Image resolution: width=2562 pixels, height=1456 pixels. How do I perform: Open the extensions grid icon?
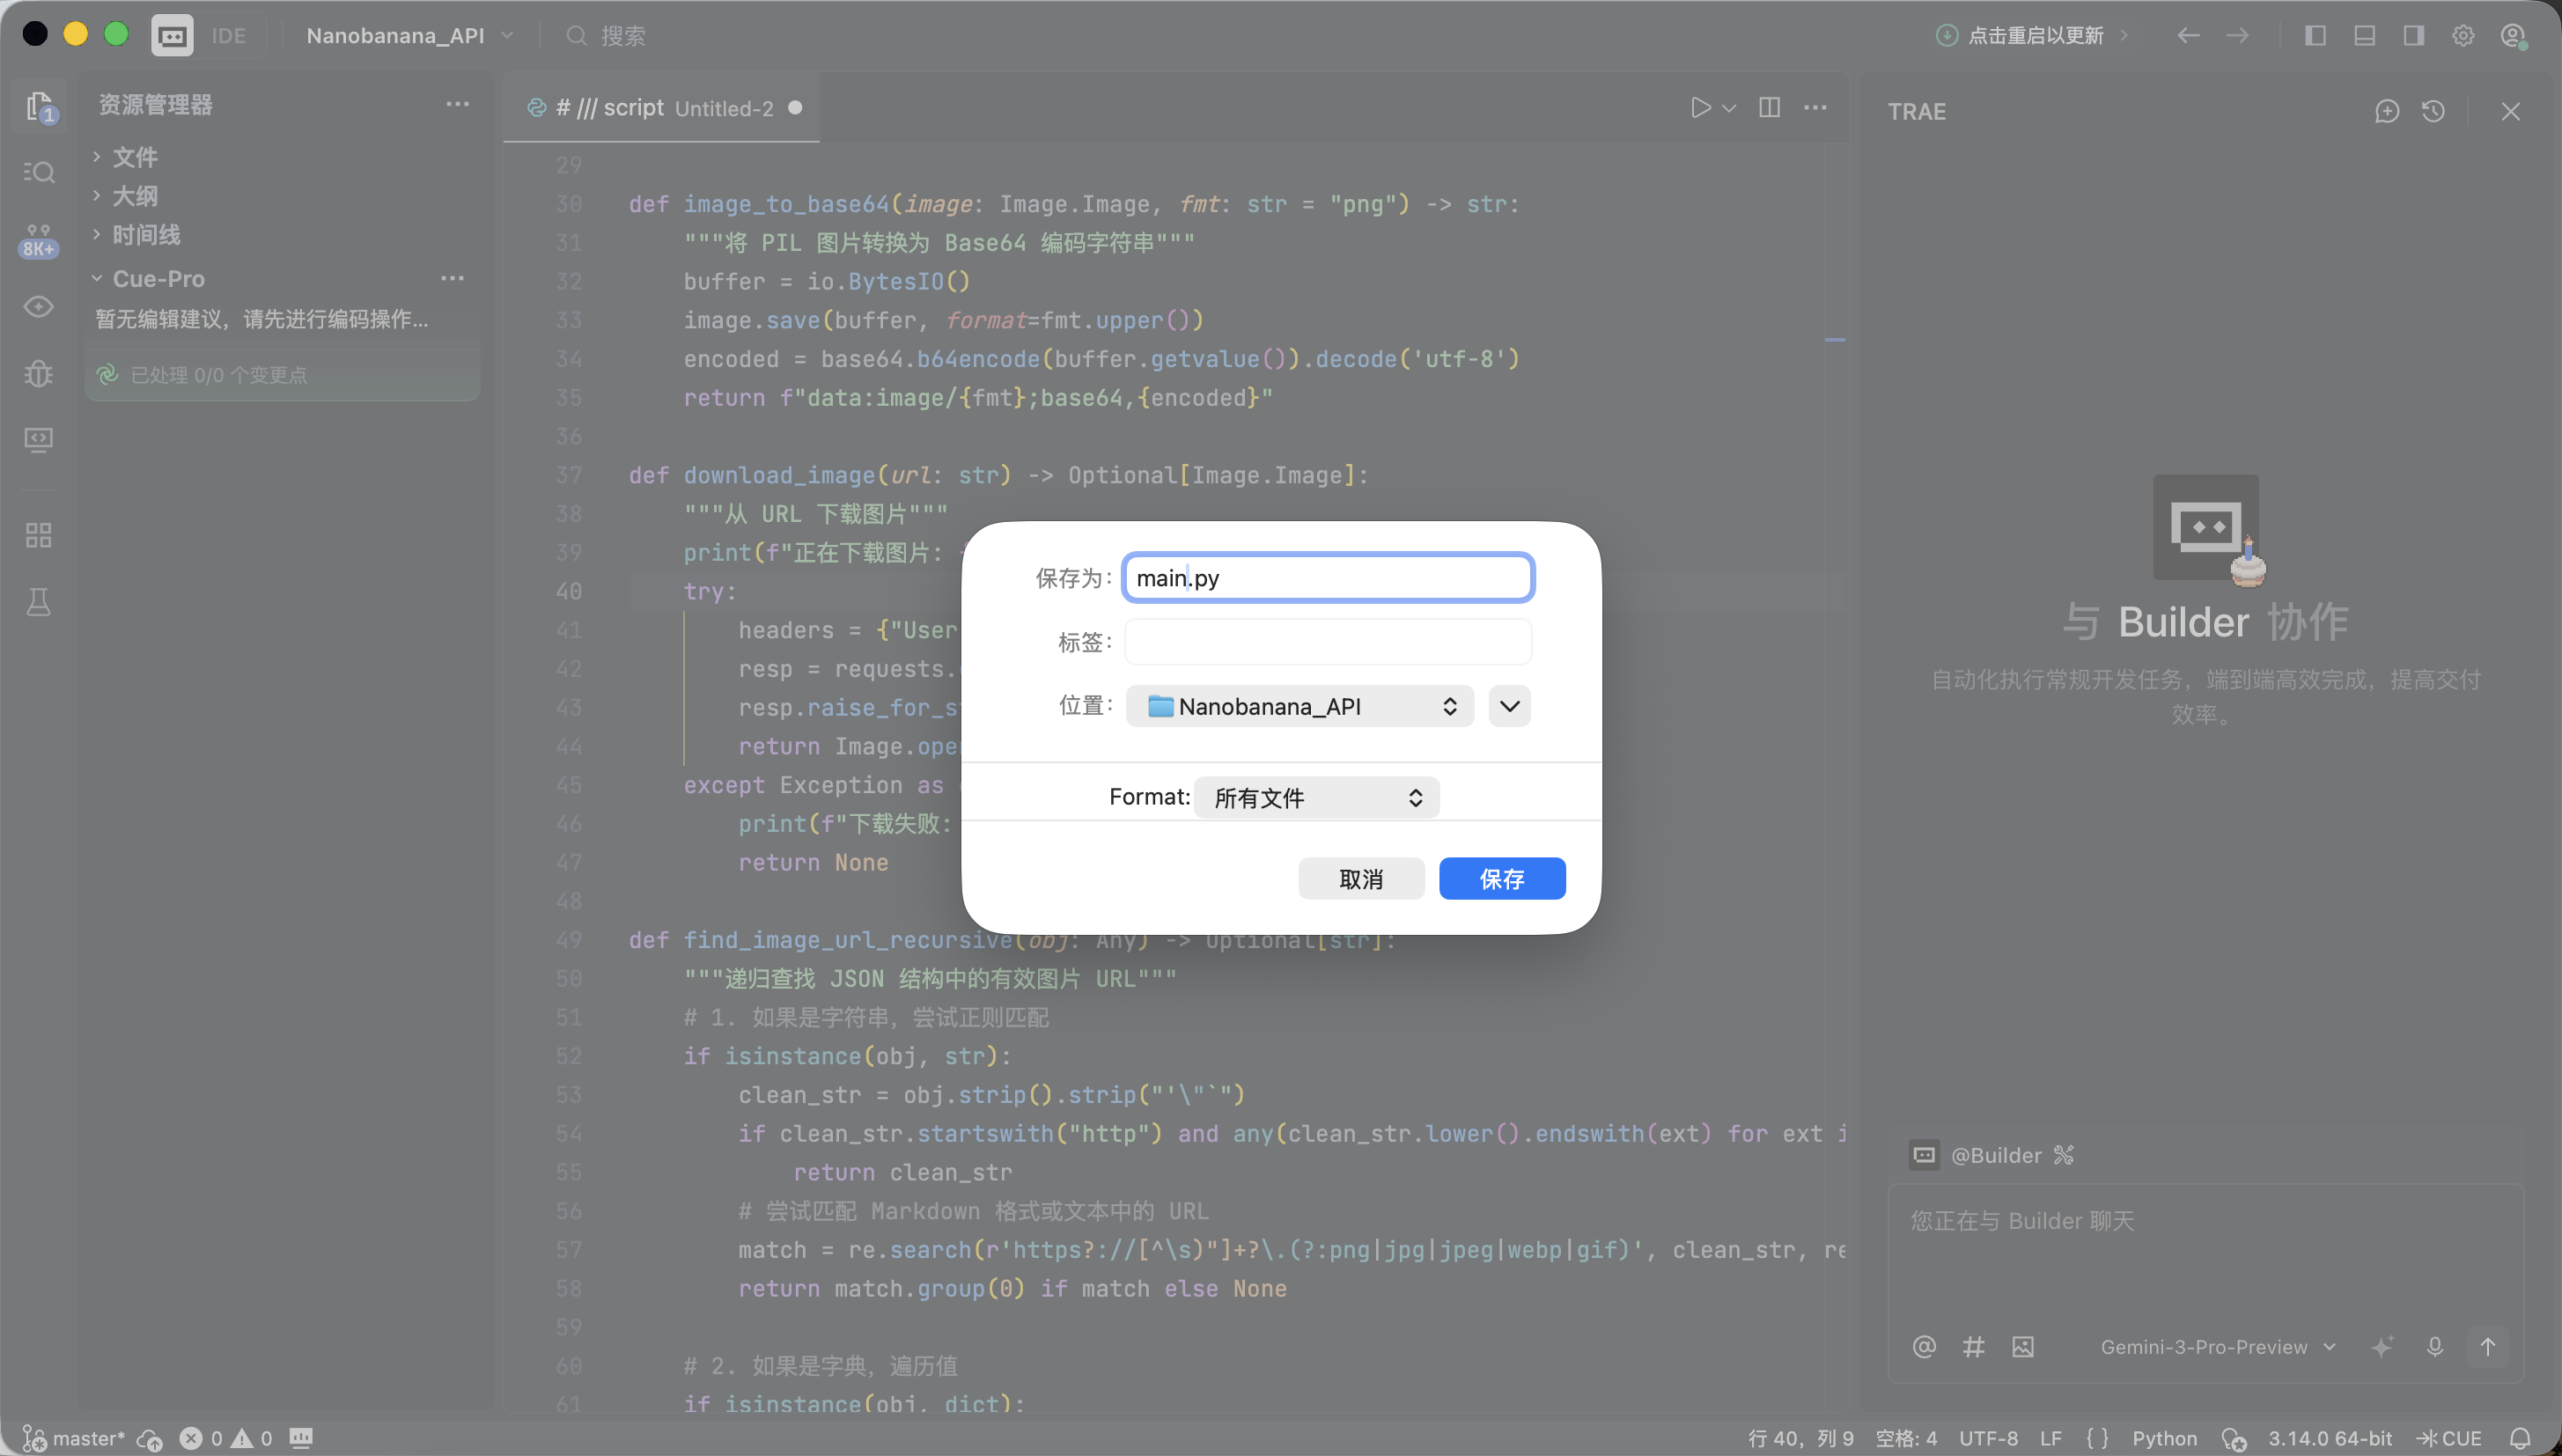click(x=38, y=535)
